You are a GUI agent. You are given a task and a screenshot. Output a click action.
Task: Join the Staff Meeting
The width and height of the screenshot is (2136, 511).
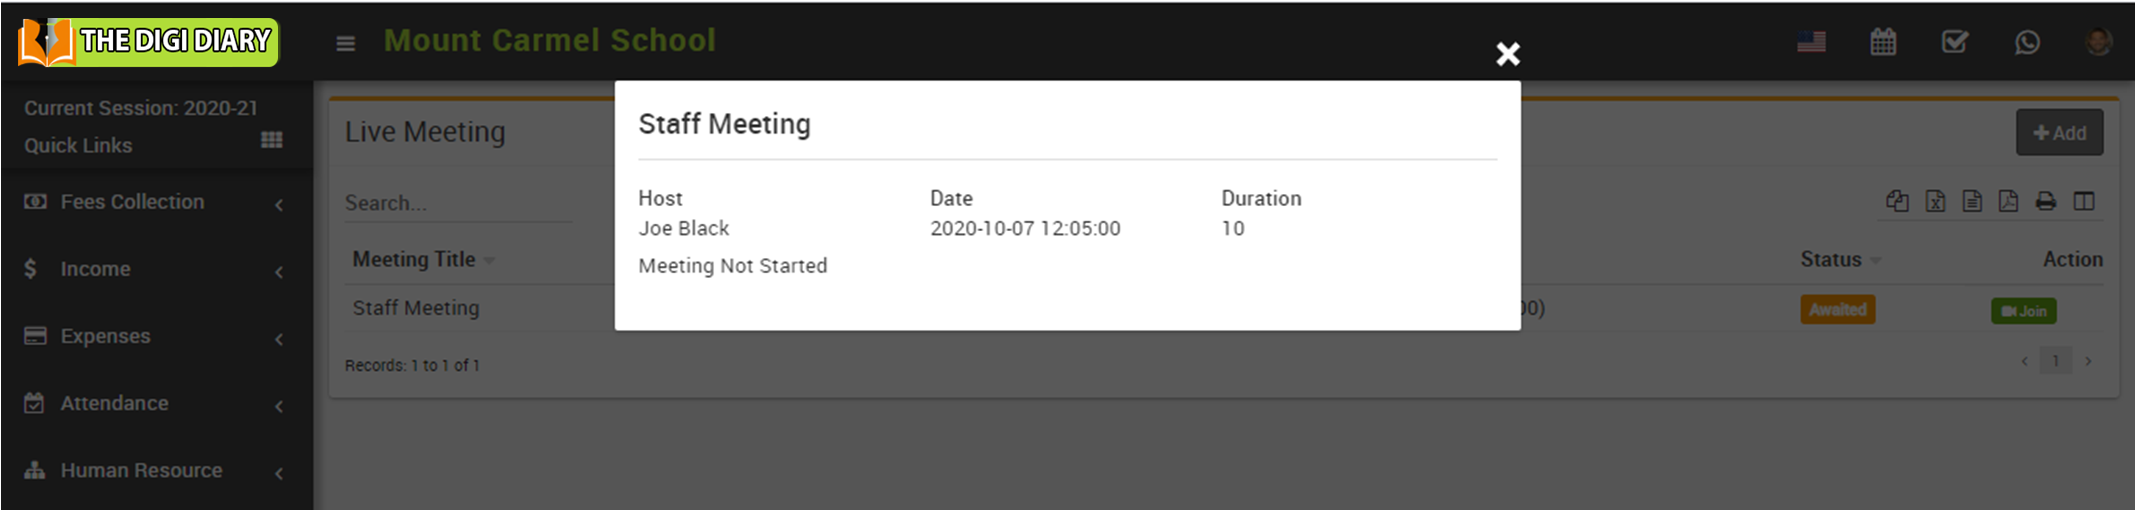pyautogui.click(x=2023, y=311)
